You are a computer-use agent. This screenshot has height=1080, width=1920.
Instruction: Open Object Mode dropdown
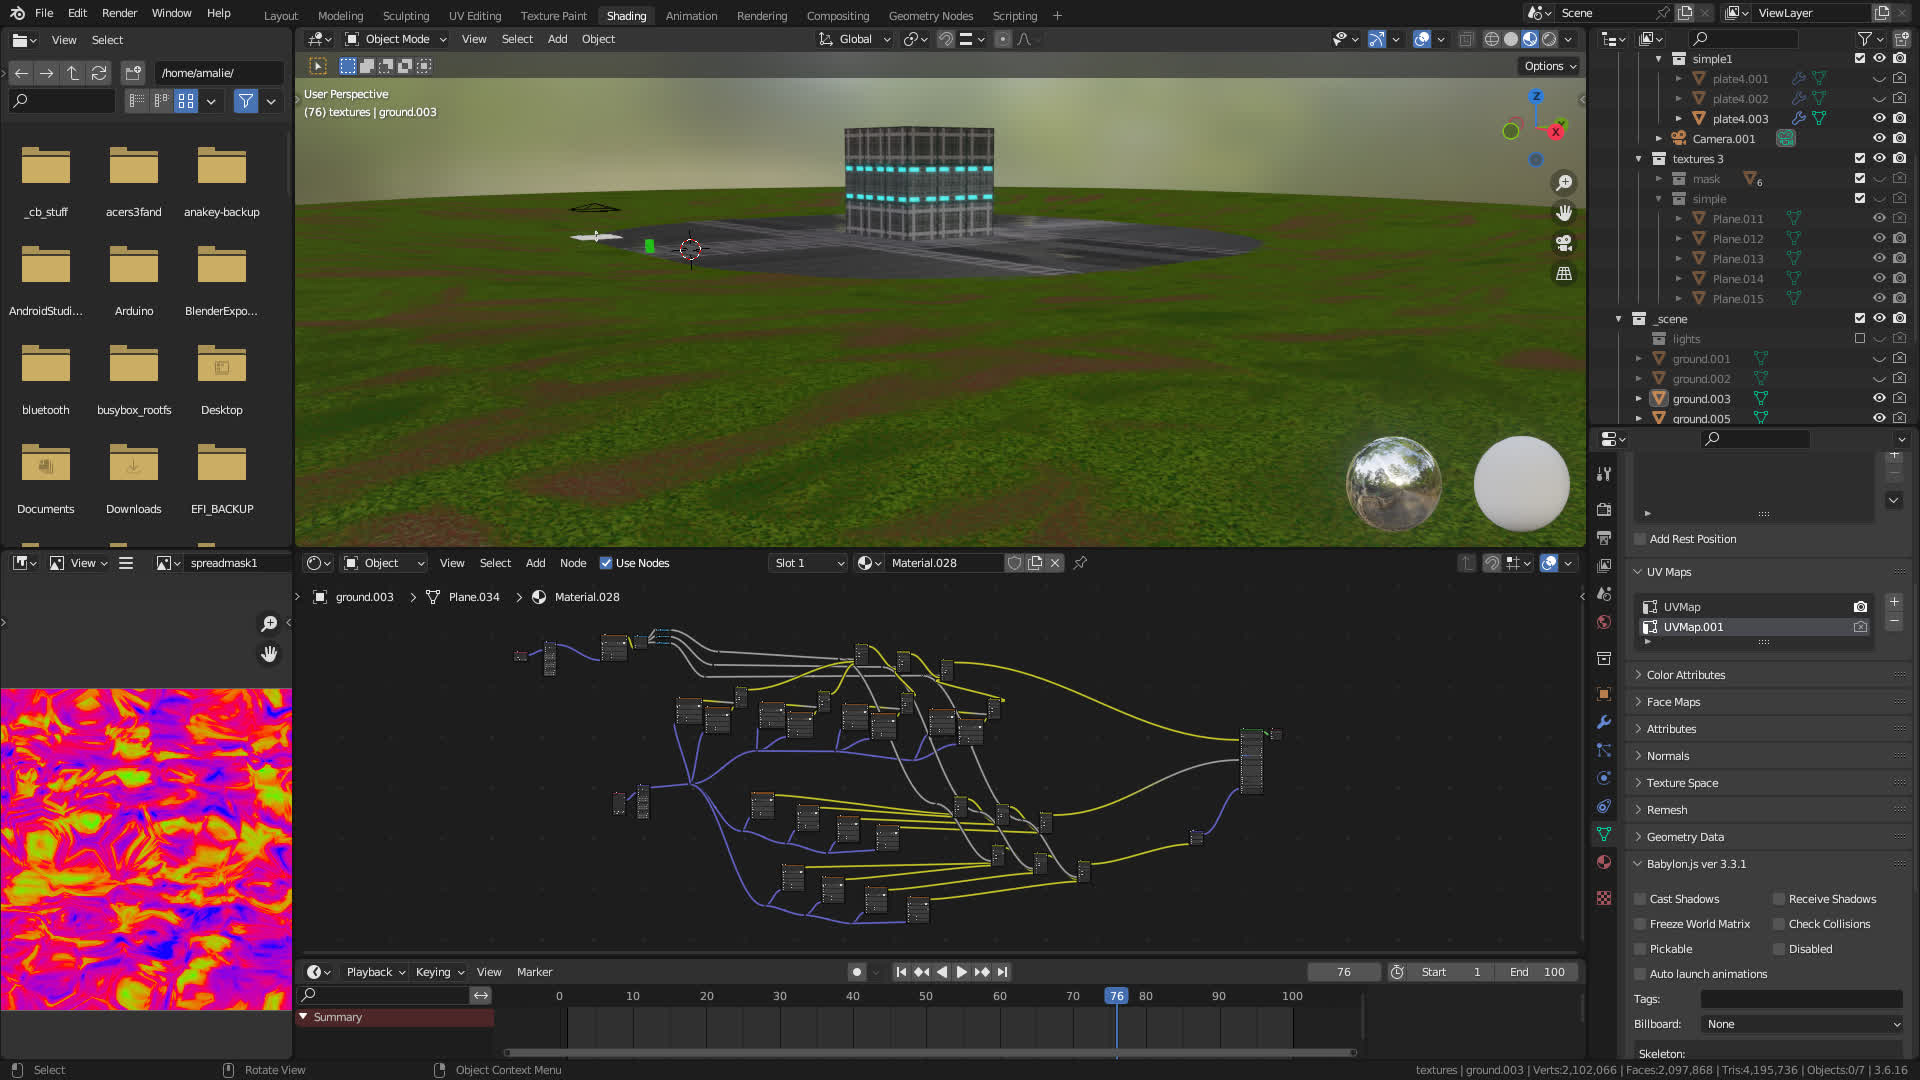[396, 39]
